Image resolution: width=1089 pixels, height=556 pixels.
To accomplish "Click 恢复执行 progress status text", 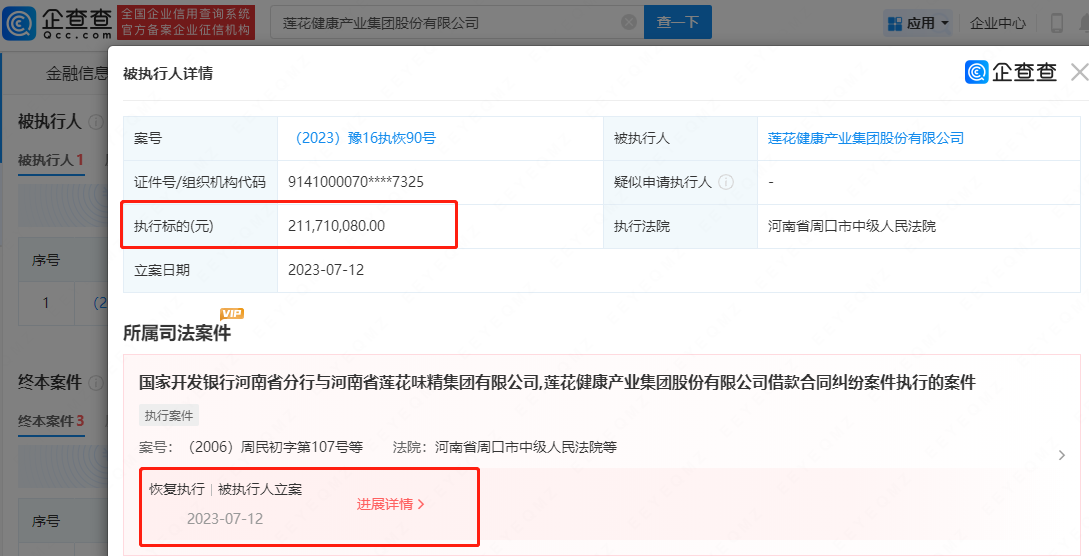I will pyautogui.click(x=177, y=489).
